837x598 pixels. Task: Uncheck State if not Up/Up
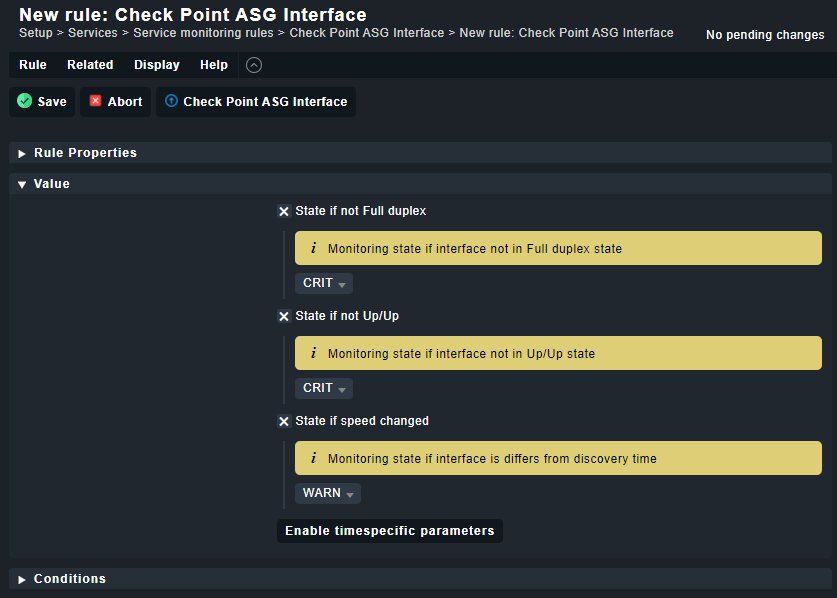click(x=284, y=317)
